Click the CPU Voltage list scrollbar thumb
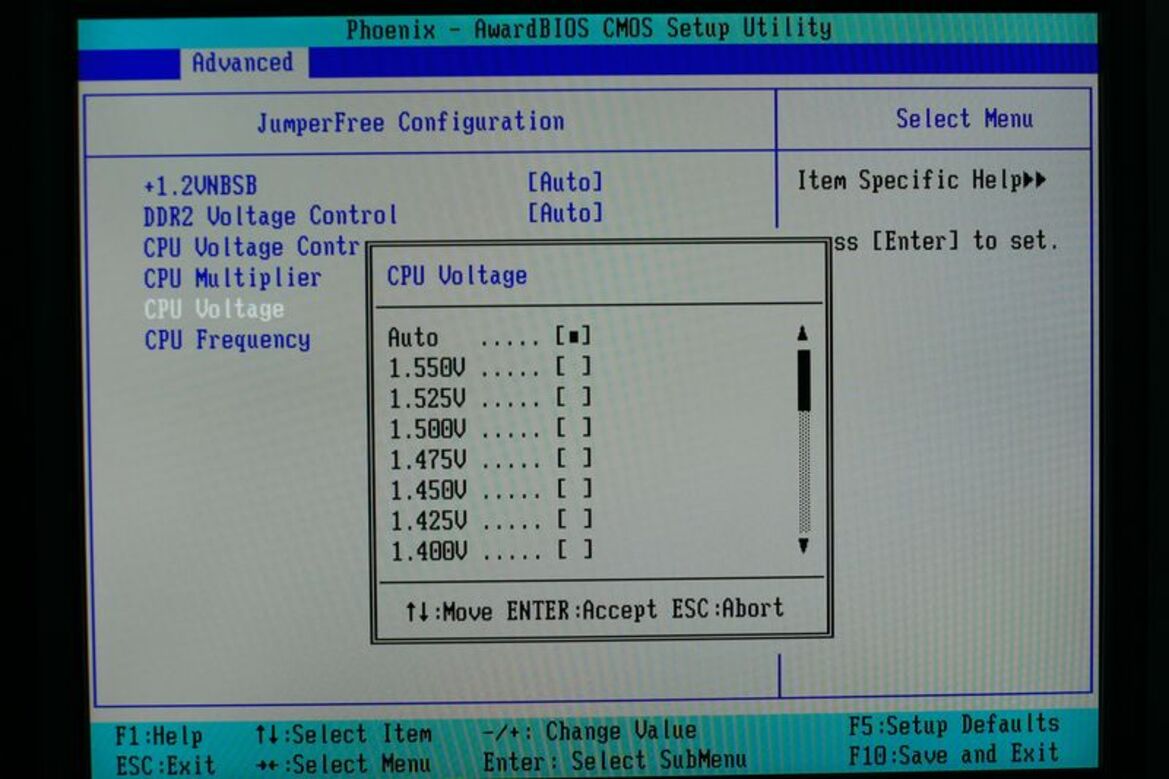This screenshot has height=779, width=1169. [804, 380]
